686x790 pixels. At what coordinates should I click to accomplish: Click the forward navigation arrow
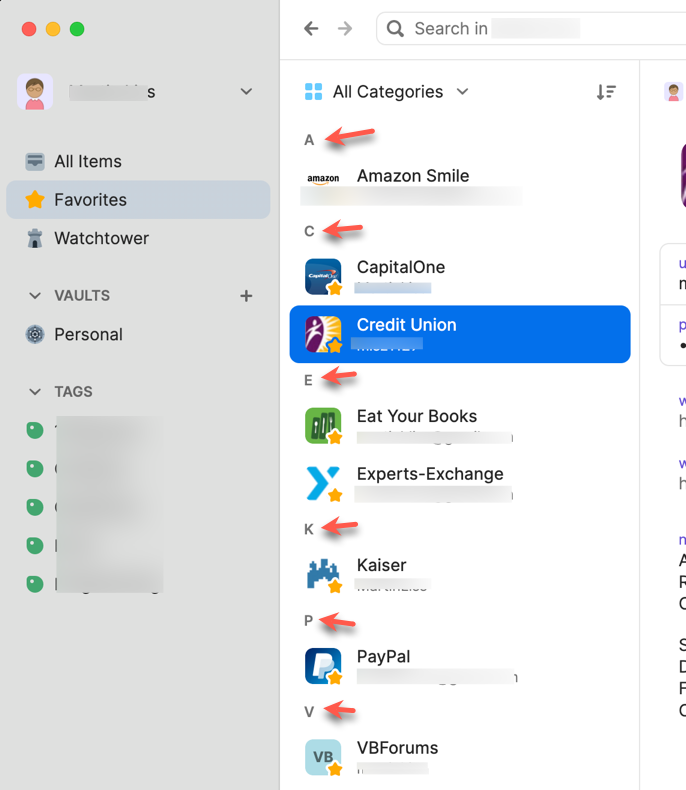tap(345, 29)
